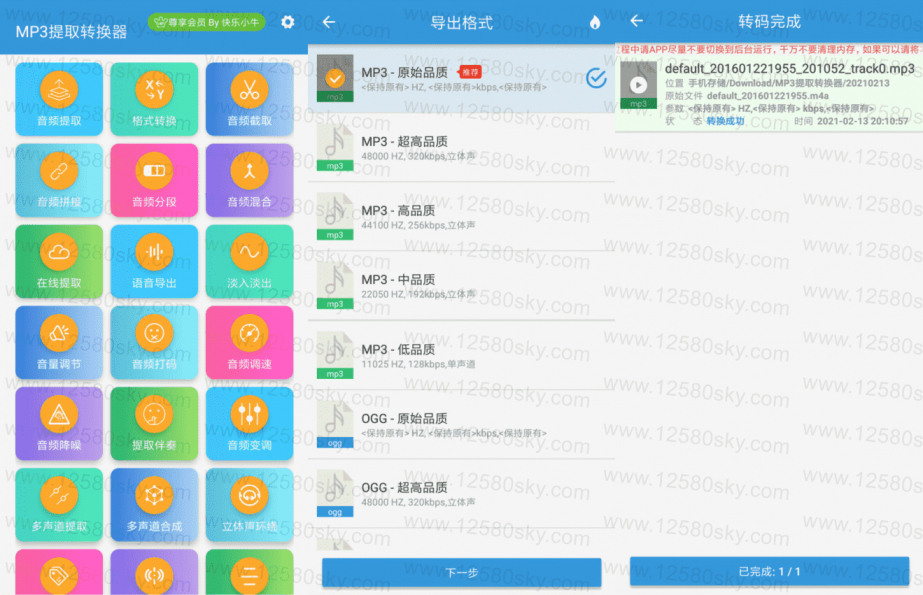Open the 音频拼接 audio splicing tool
Screen dimensions: 923x595
pyautogui.click(x=57, y=178)
